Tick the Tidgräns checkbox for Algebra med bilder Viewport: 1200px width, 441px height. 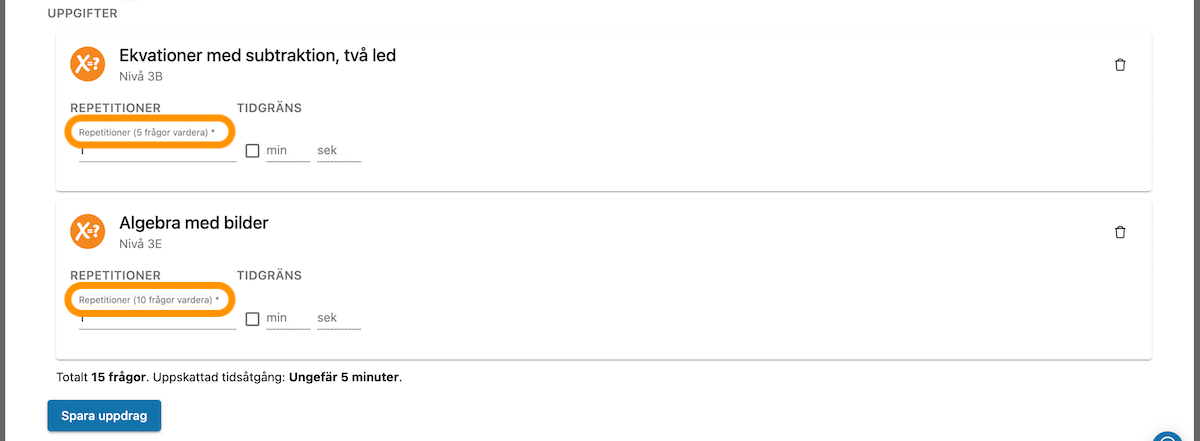coord(252,319)
